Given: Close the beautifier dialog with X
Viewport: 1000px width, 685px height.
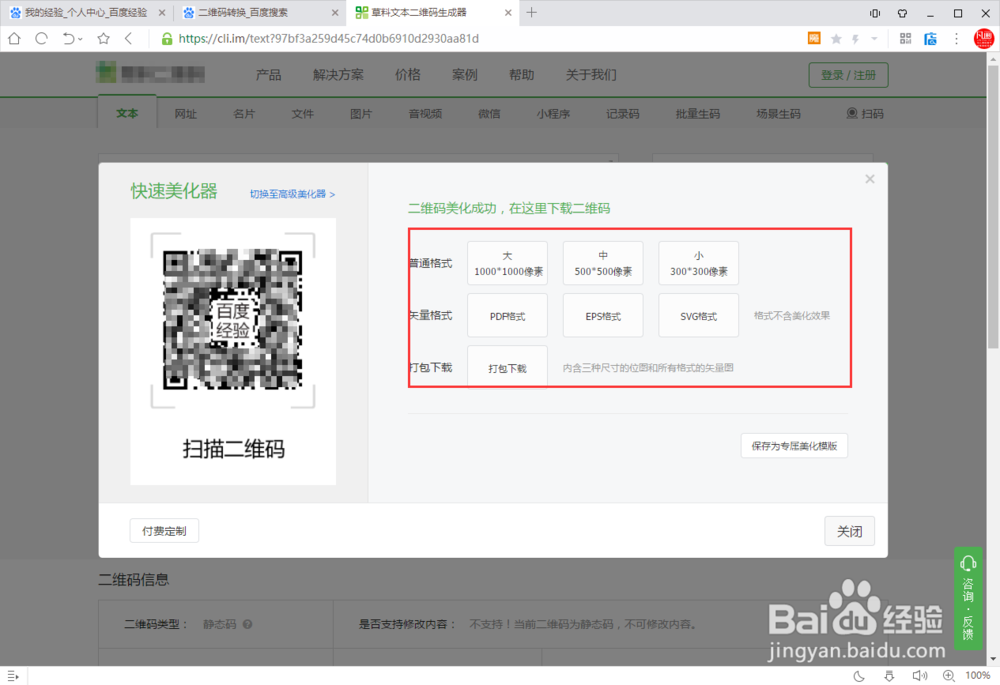Looking at the screenshot, I should [x=870, y=179].
